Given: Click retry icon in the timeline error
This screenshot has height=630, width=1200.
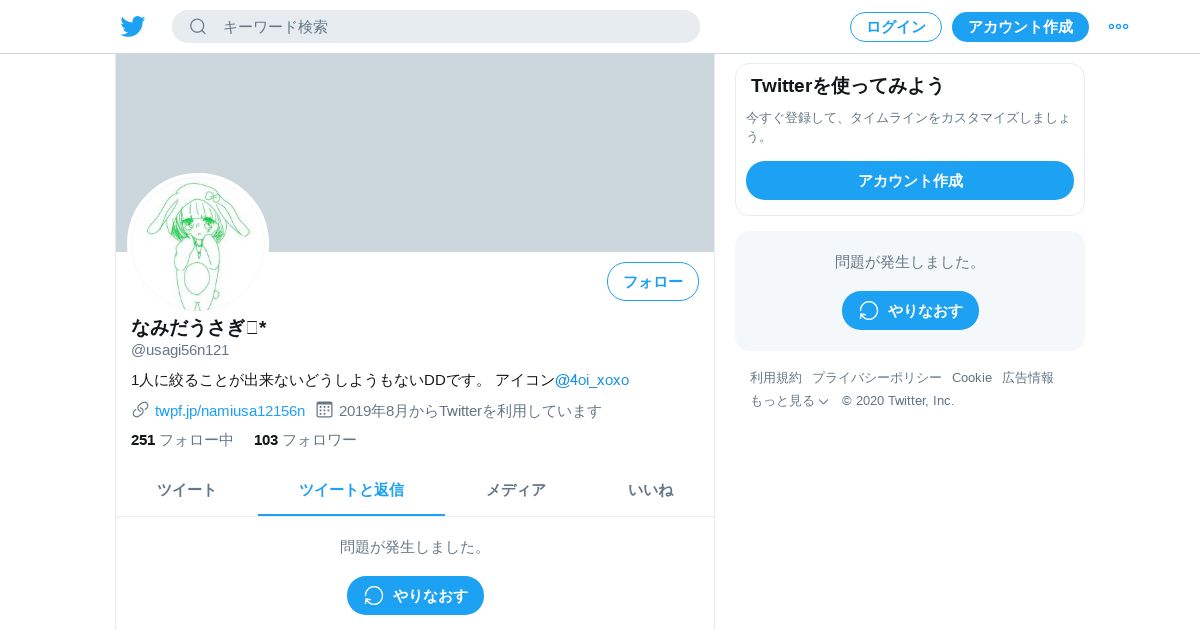Looking at the screenshot, I should (374, 595).
